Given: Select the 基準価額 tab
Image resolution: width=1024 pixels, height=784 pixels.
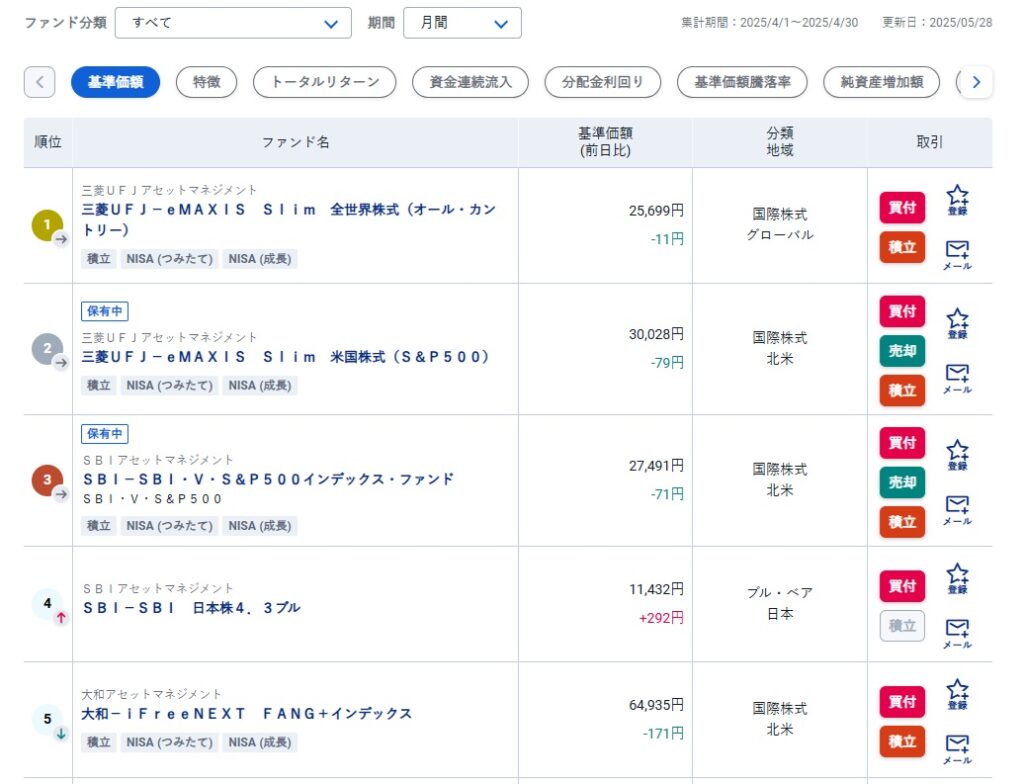Looking at the screenshot, I should coord(116,82).
